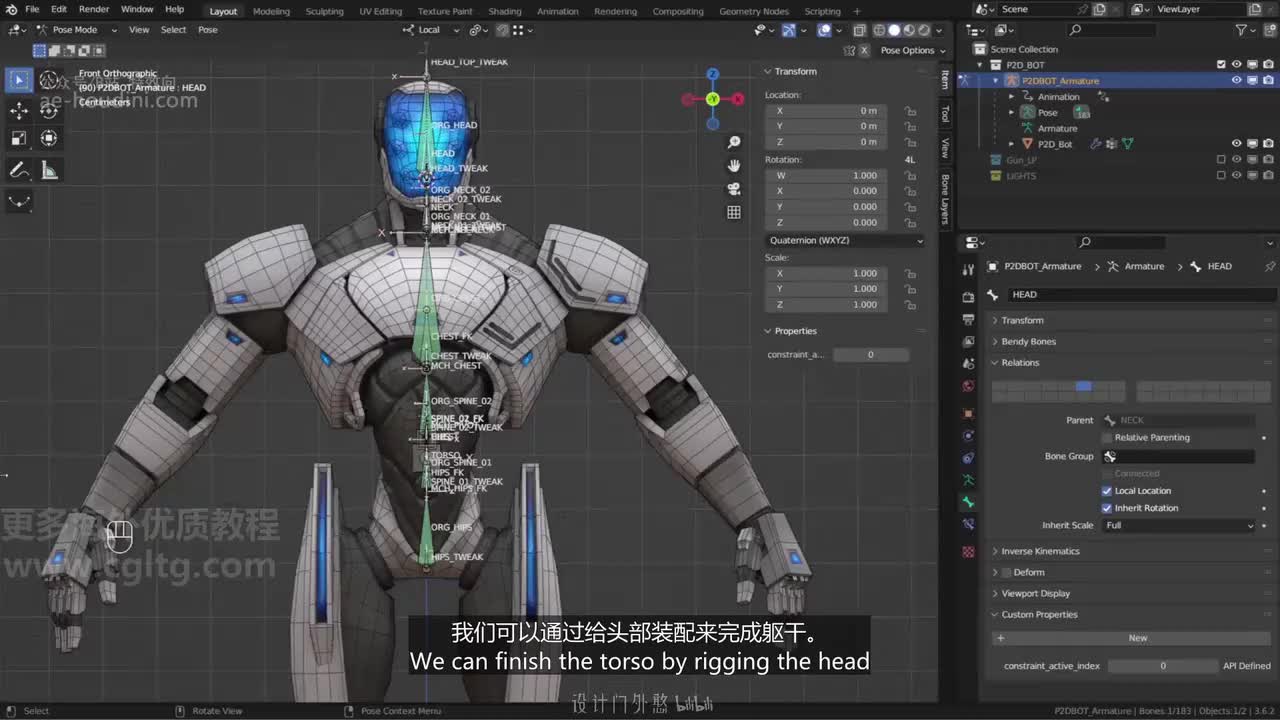1280x720 pixels.
Task: Open the Render menu
Action: [94, 10]
